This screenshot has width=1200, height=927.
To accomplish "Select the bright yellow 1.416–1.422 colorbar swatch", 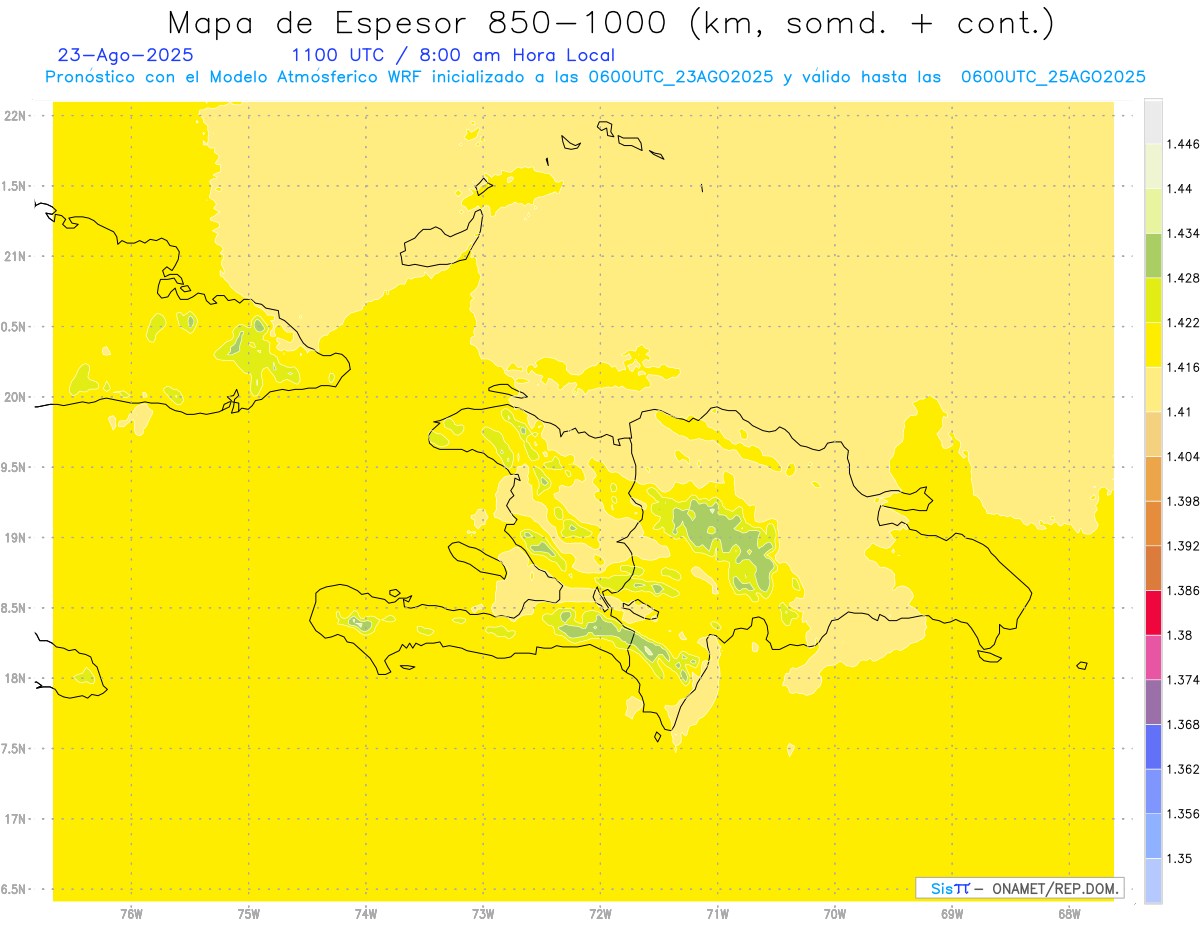I will [1153, 344].
